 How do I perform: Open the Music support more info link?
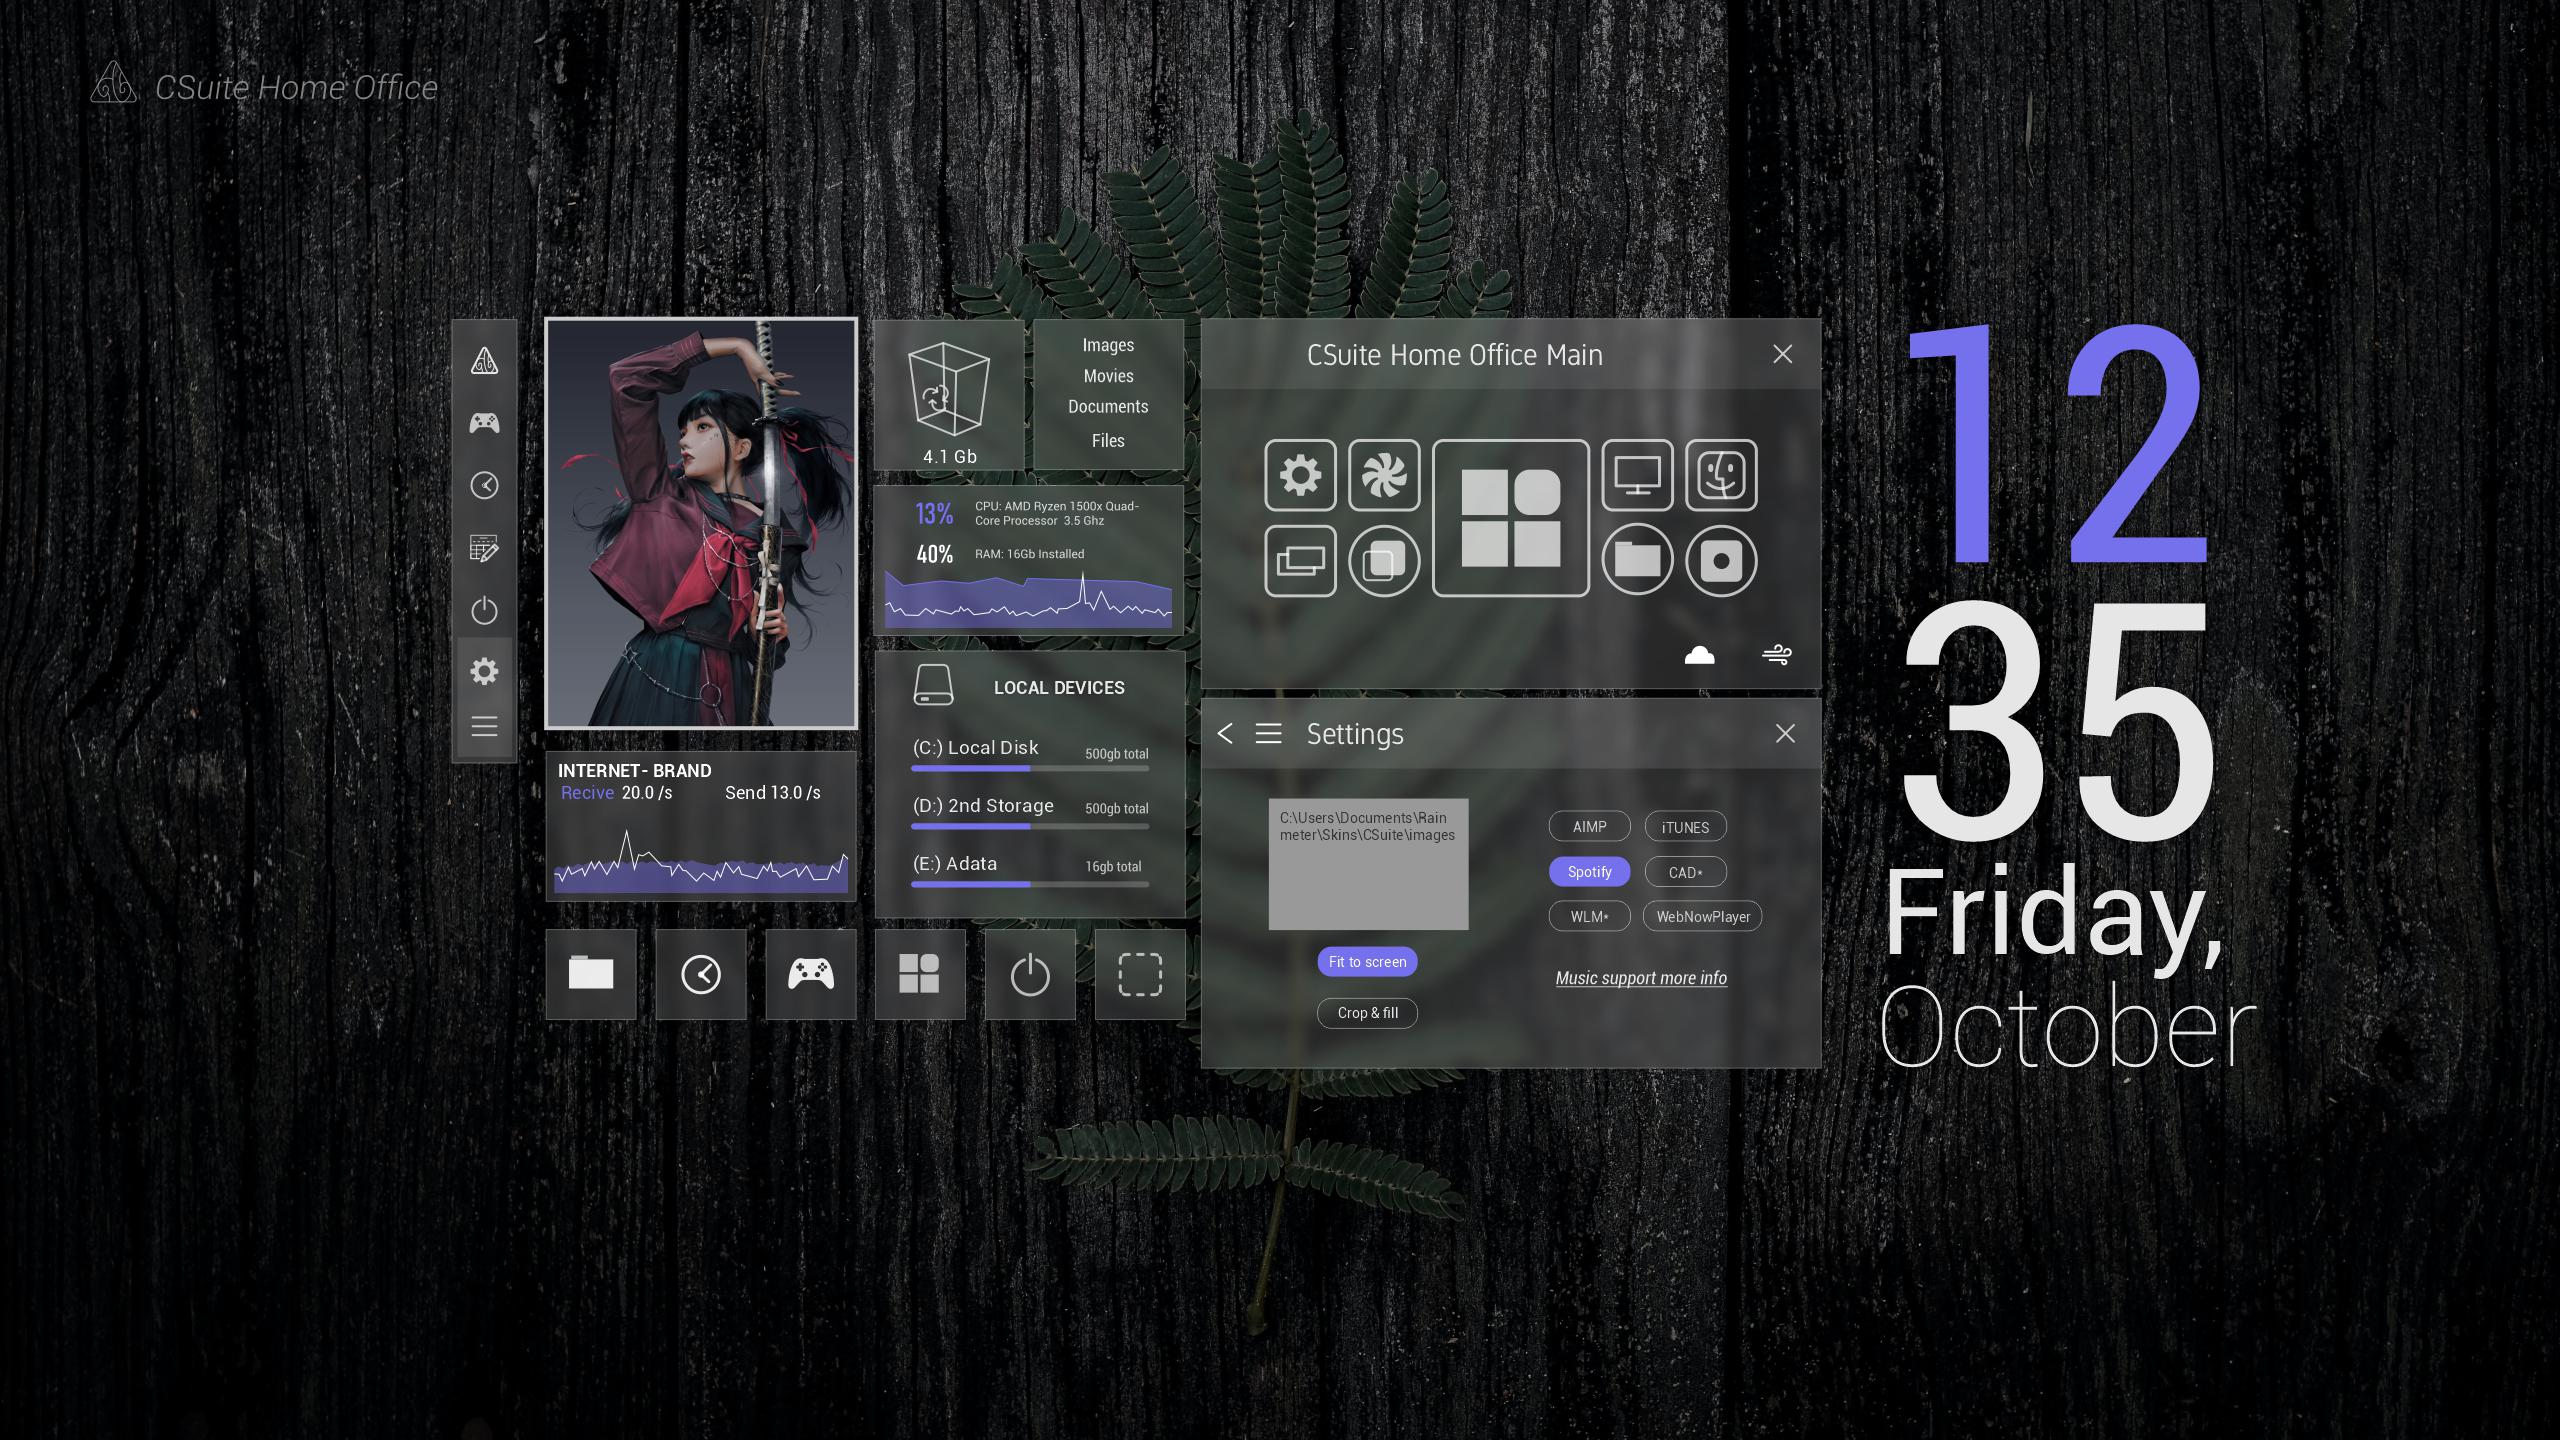[1640, 978]
